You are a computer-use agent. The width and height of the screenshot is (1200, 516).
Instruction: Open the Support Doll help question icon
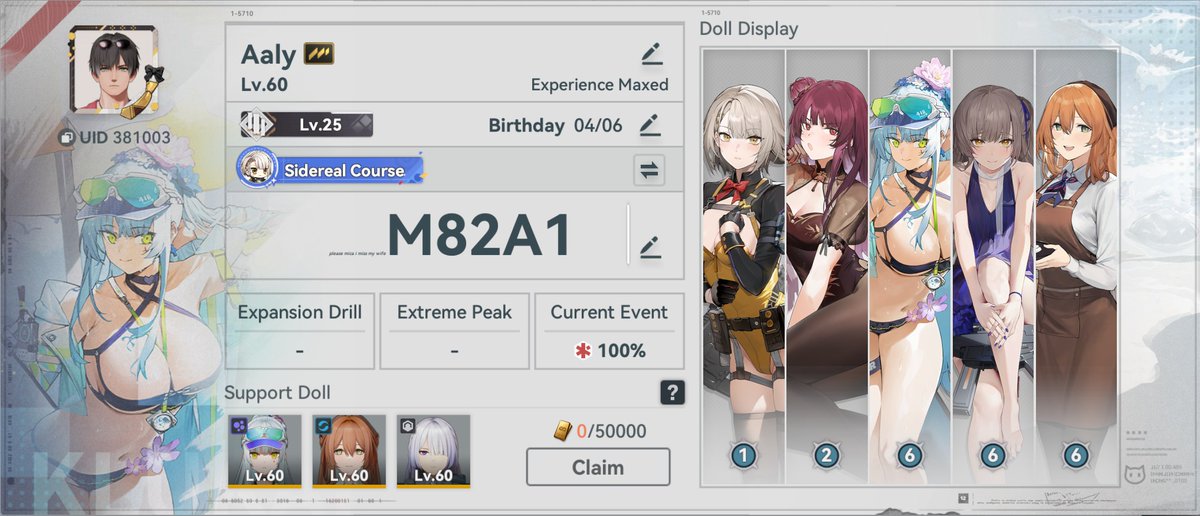[673, 392]
